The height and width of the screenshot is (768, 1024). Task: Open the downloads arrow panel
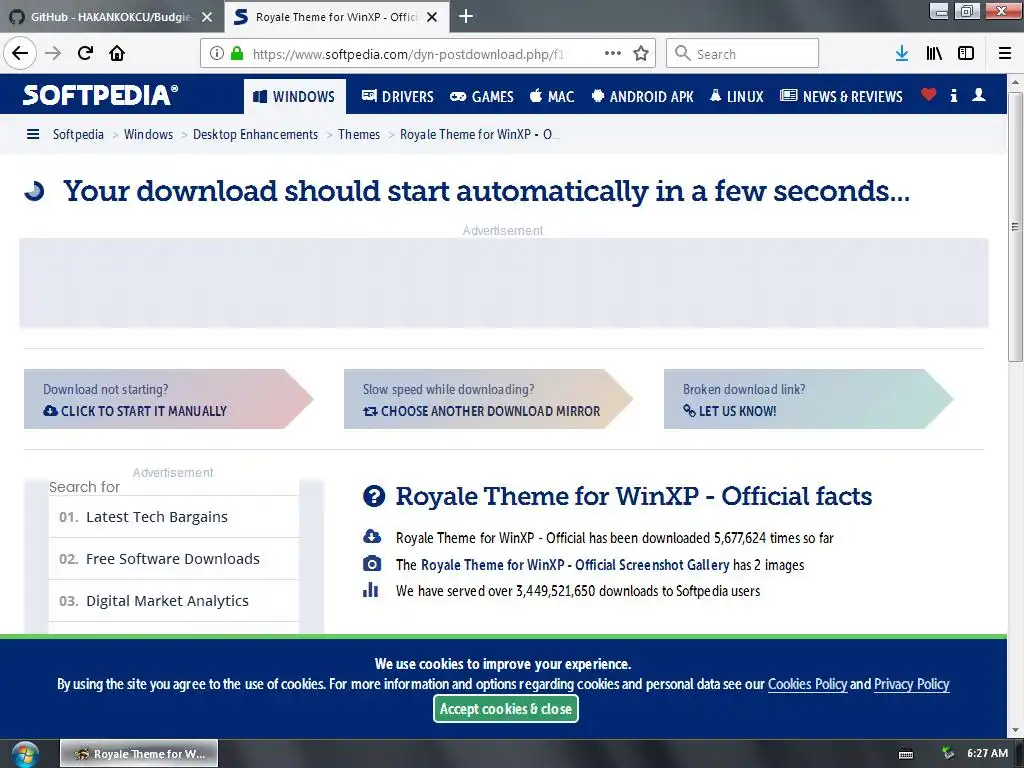[902, 53]
